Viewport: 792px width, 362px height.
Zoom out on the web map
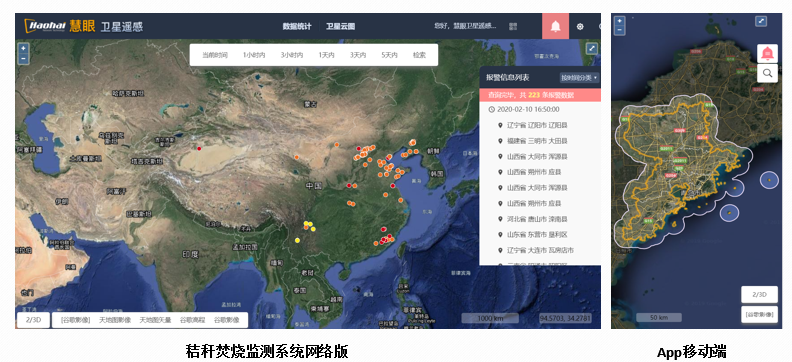point(23,59)
